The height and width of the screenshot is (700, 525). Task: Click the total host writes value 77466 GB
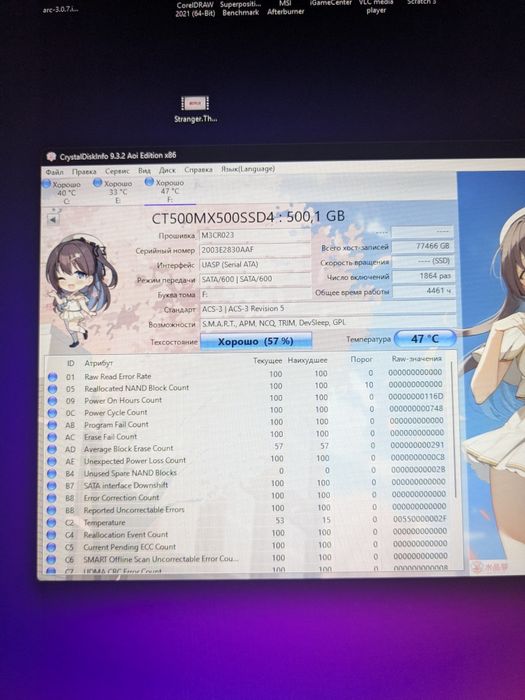422,246
